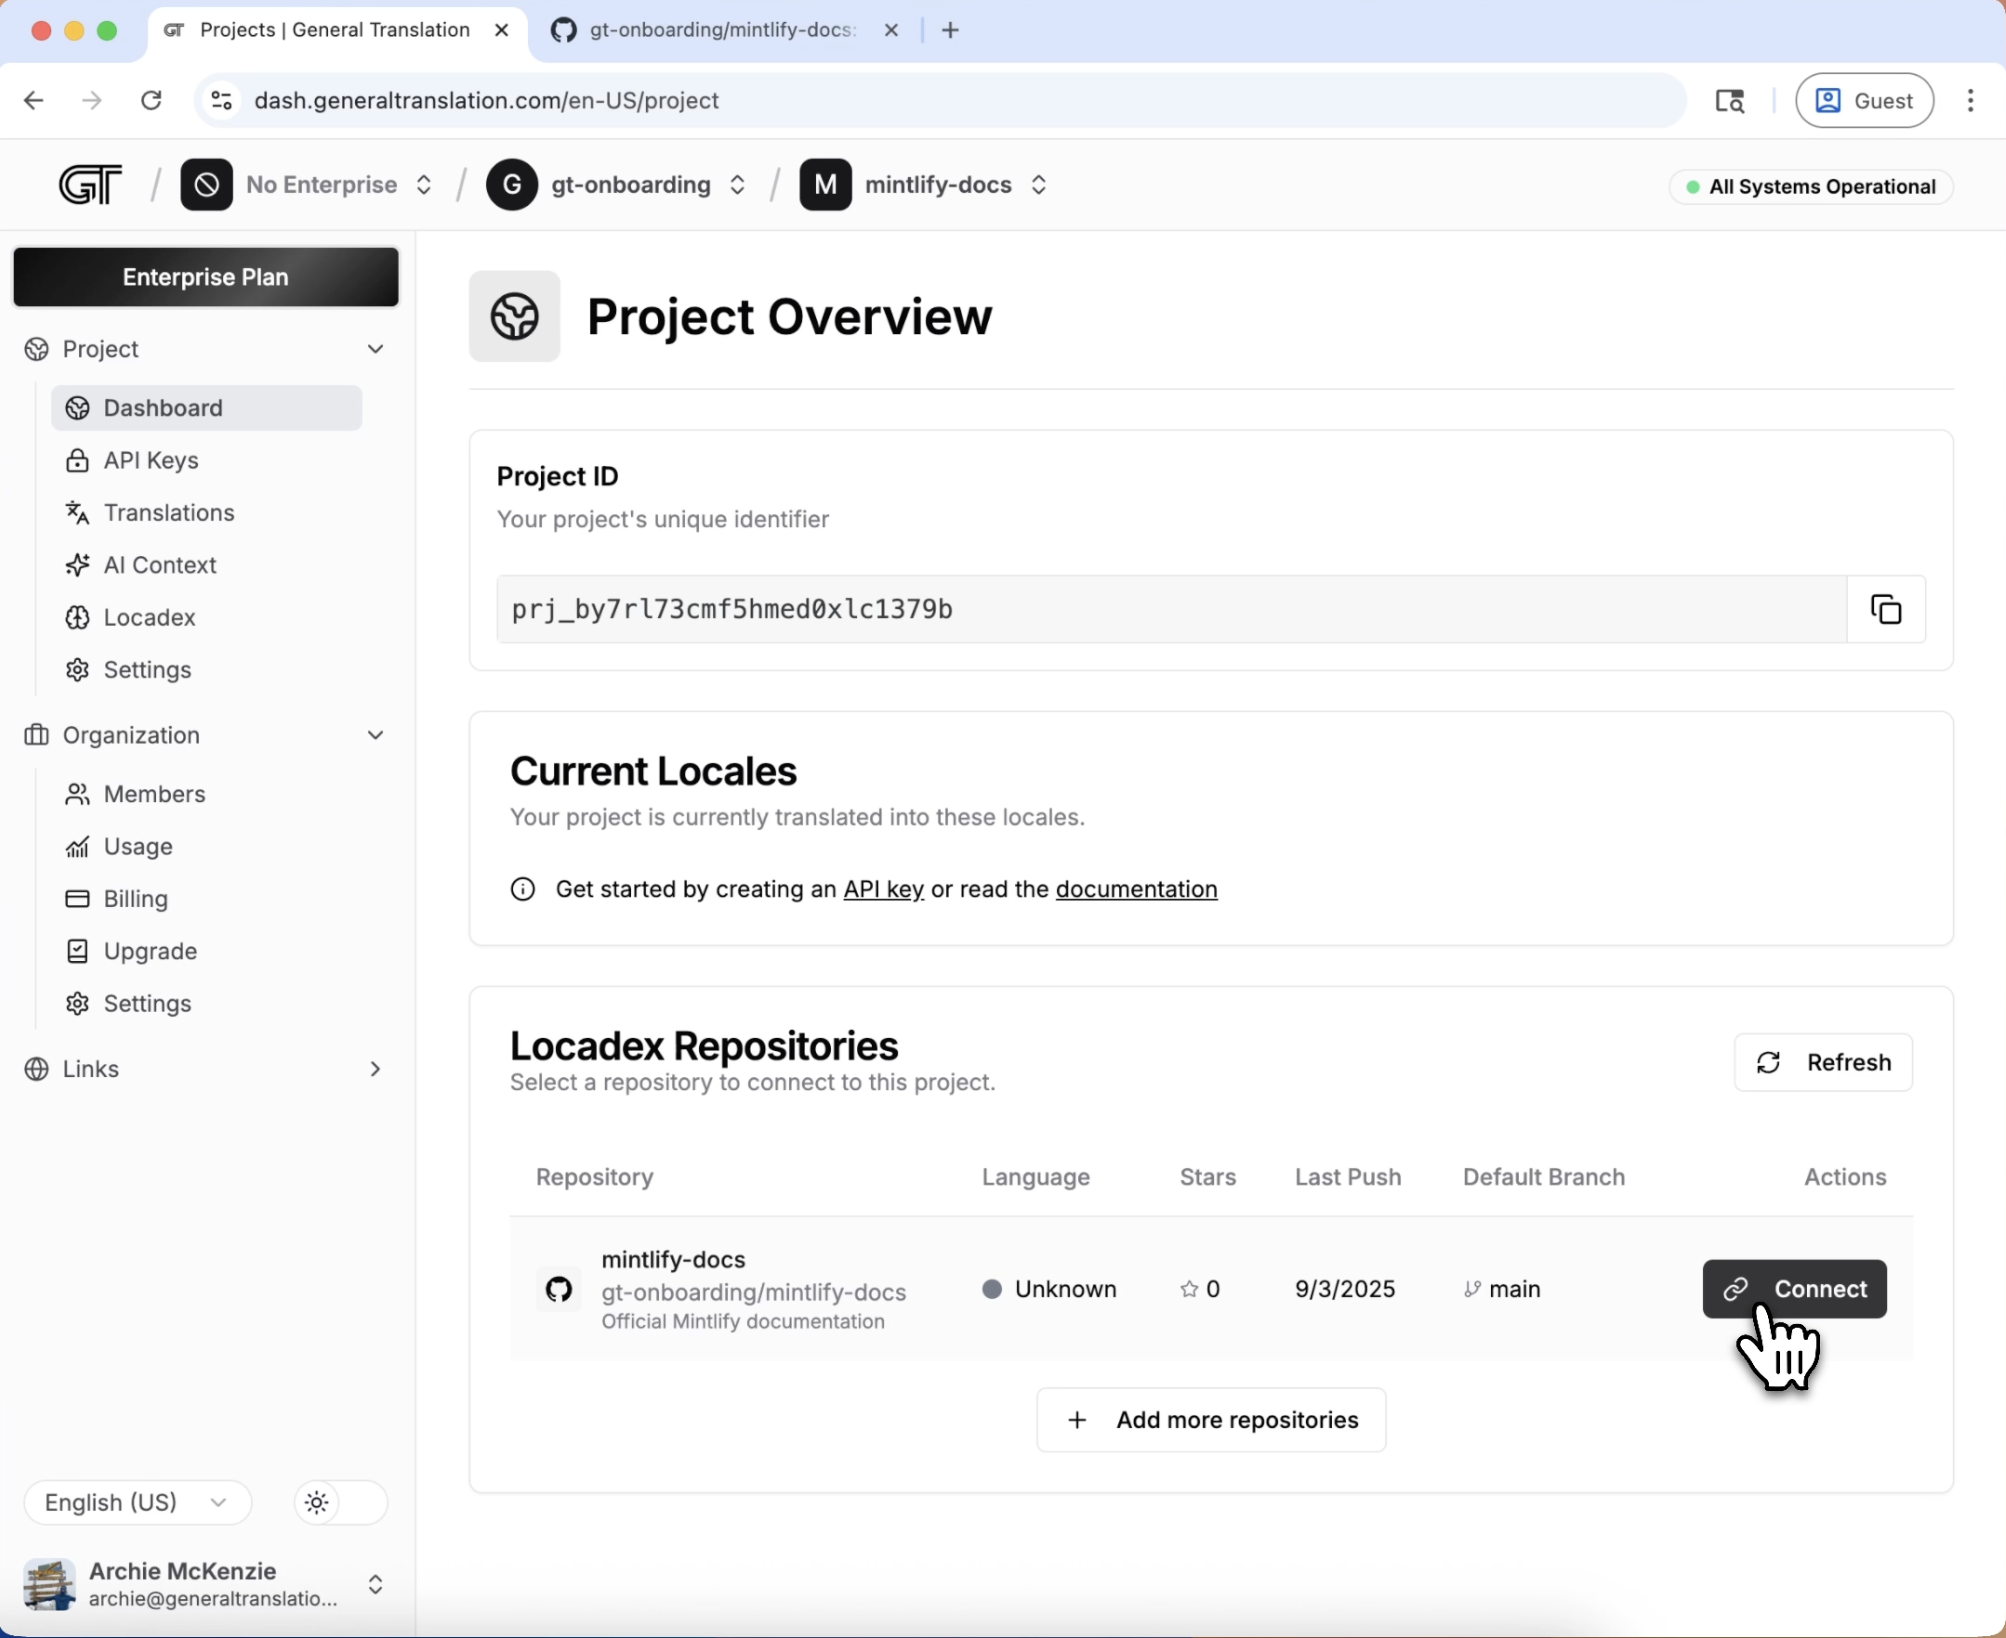
Task: Click the All Systems Operational status indicator
Action: (1811, 186)
